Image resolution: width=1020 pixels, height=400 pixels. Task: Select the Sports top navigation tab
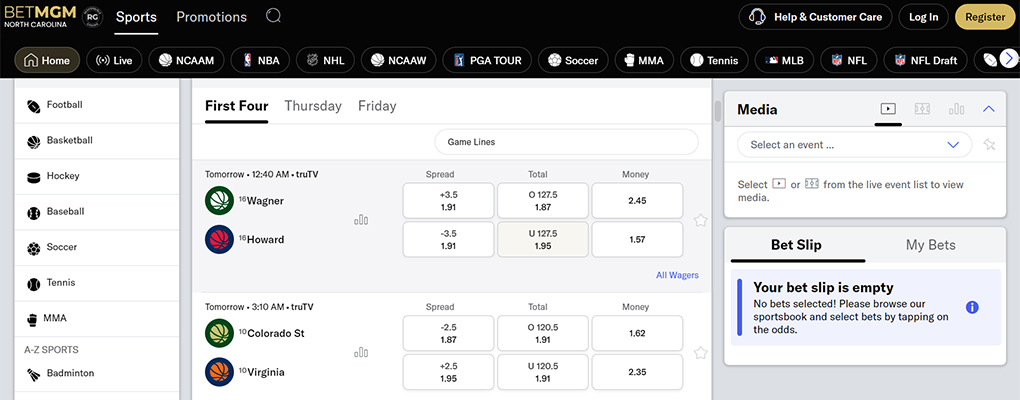click(x=137, y=18)
